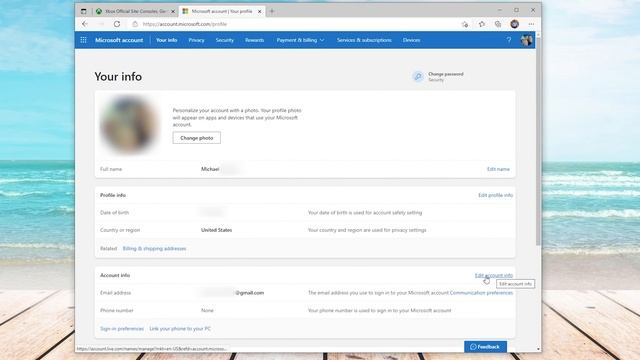Click Link your phone to your PC

point(180,329)
